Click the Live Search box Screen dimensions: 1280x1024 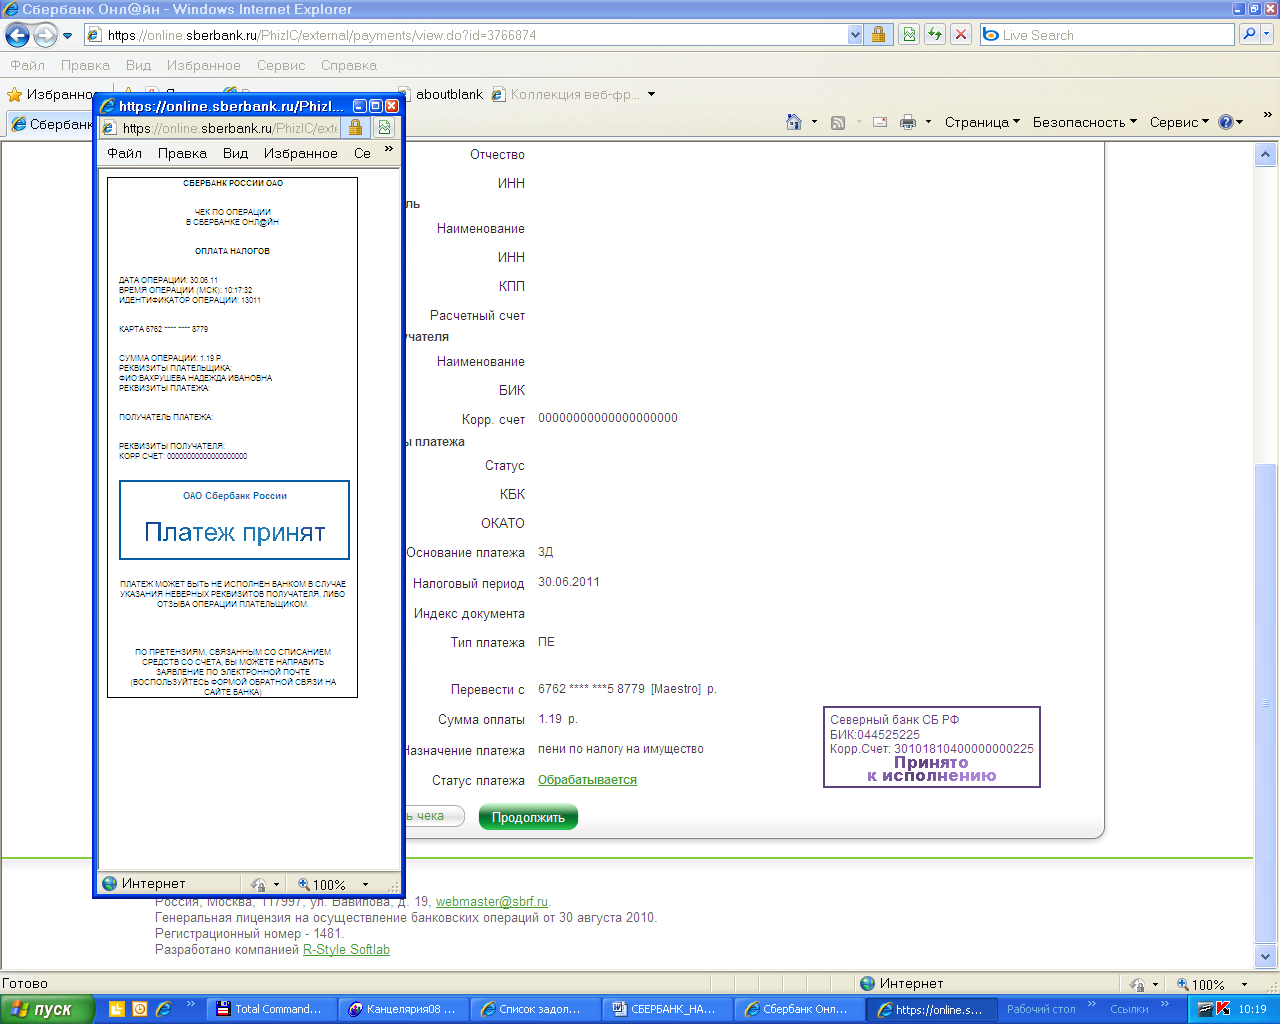[1108, 35]
